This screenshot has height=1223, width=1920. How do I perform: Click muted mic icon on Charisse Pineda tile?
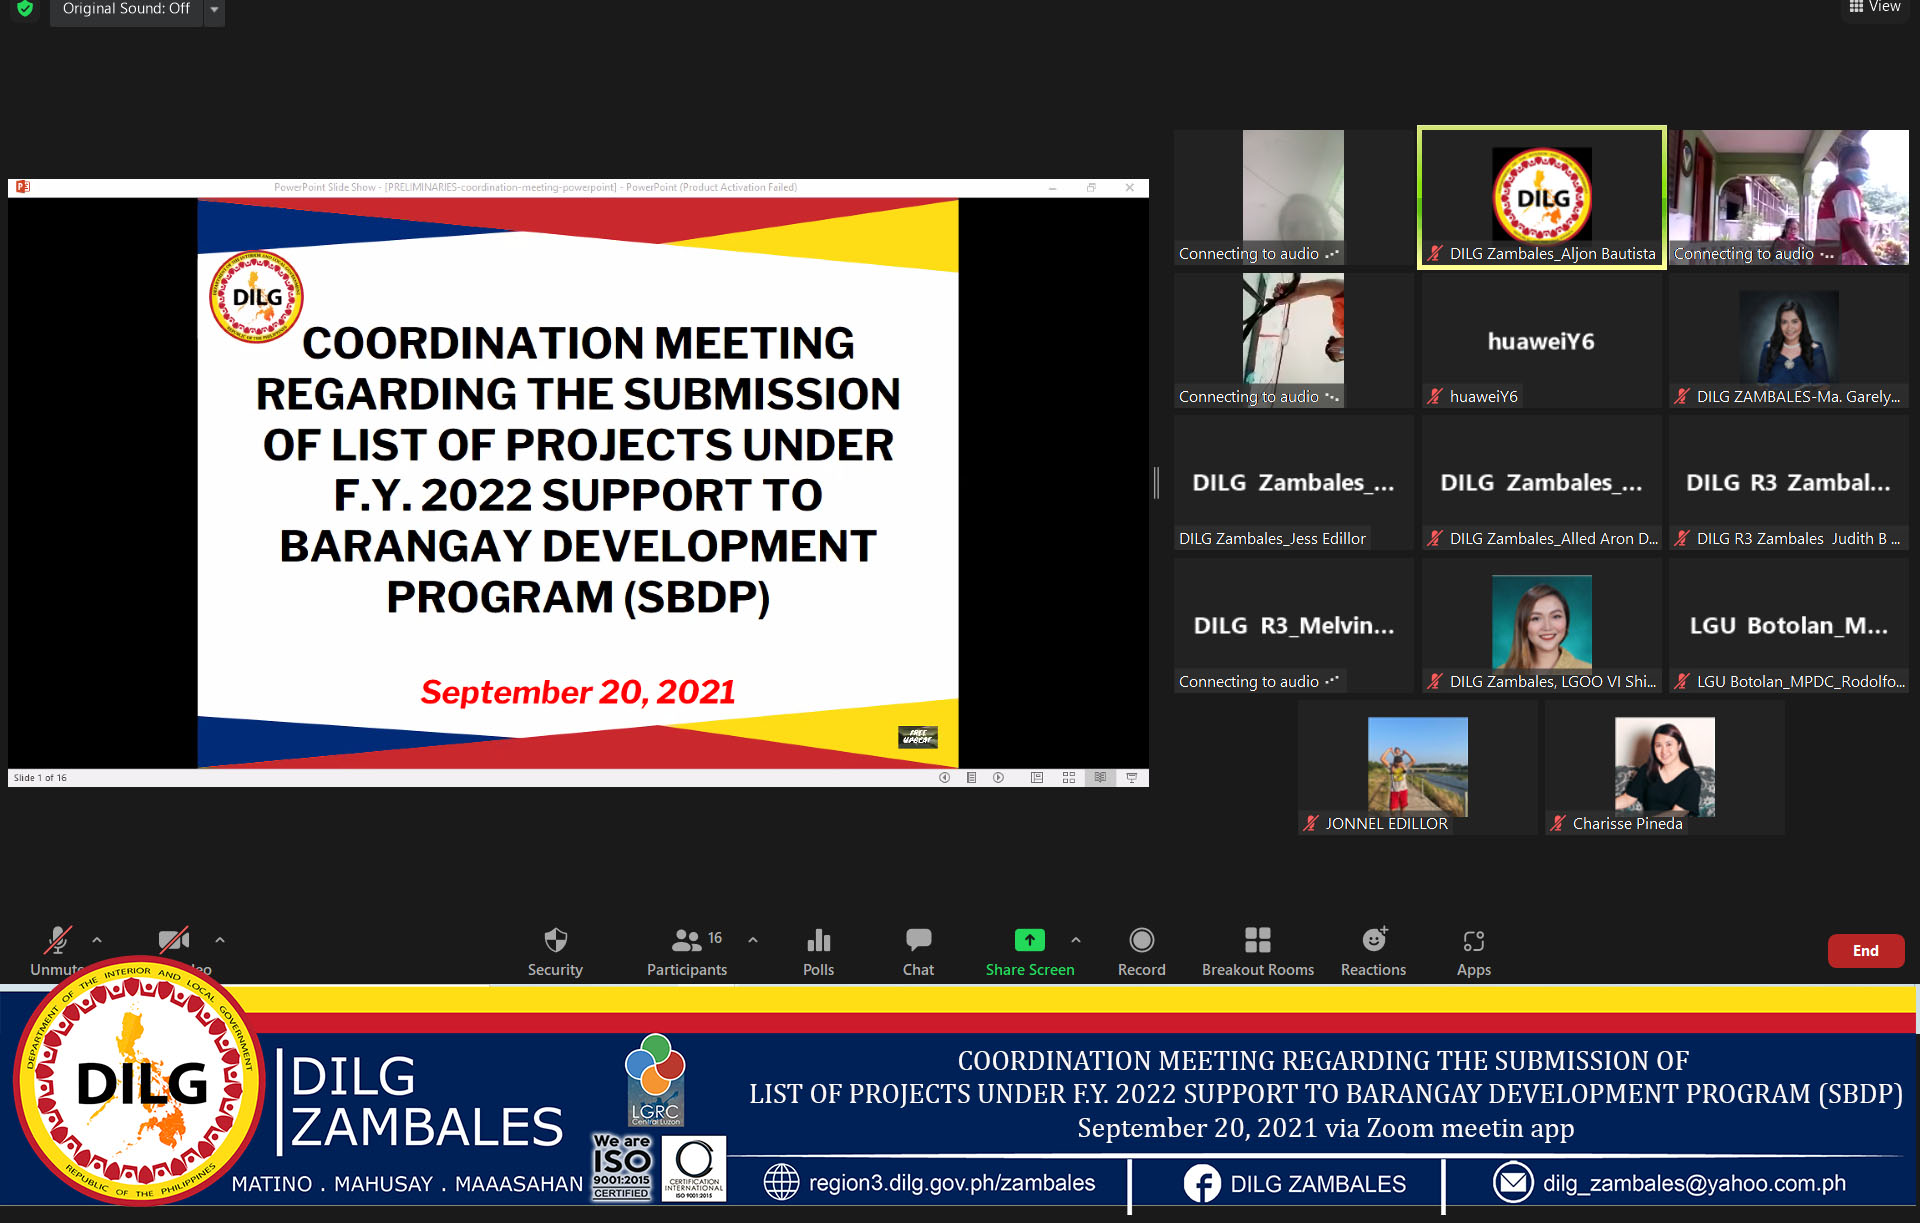[x=1558, y=823]
